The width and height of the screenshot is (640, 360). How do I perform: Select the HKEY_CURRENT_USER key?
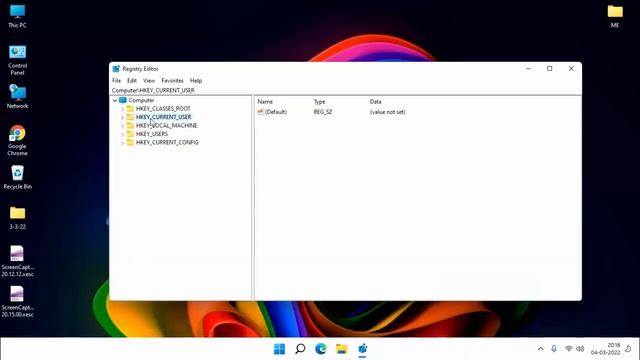pos(163,117)
